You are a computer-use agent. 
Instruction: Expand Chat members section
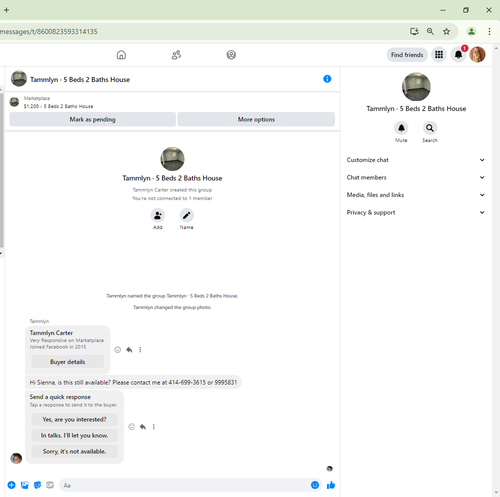click(x=415, y=177)
